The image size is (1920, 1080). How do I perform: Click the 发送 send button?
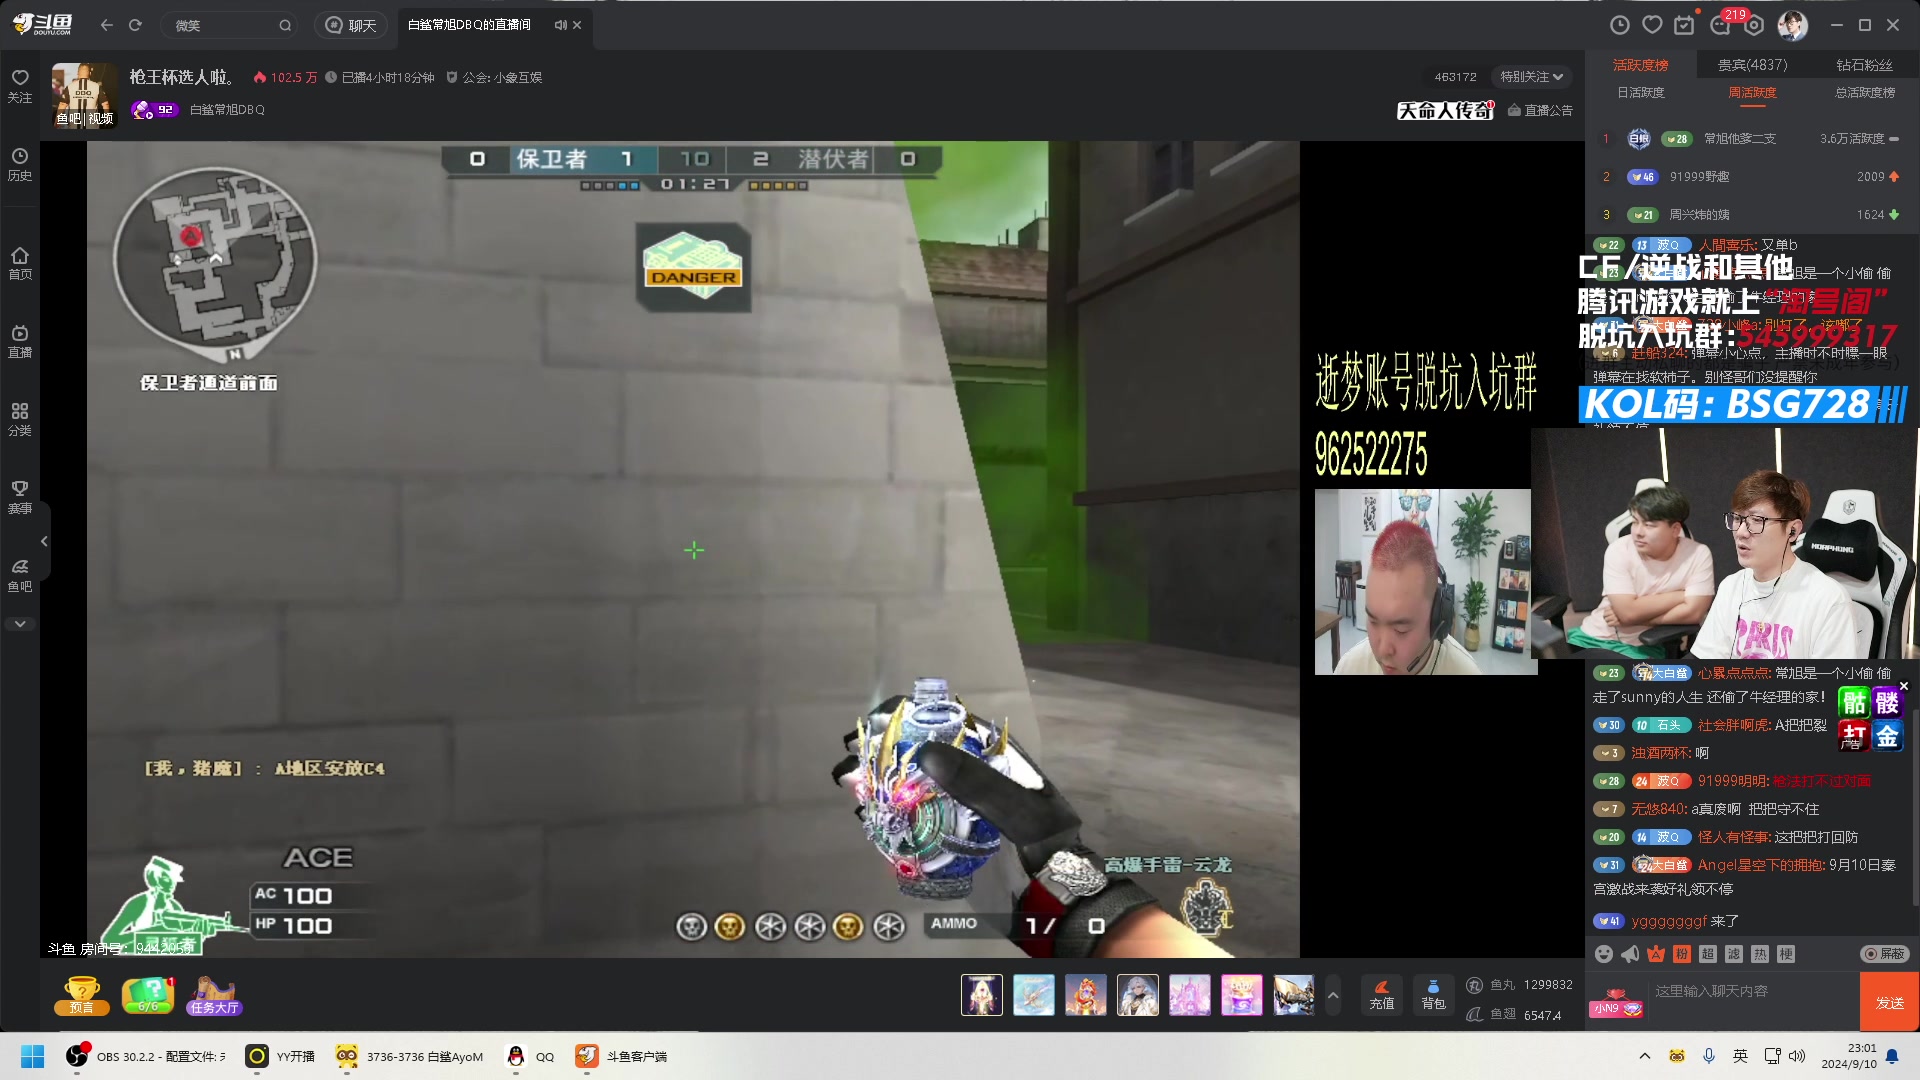tap(1889, 1002)
